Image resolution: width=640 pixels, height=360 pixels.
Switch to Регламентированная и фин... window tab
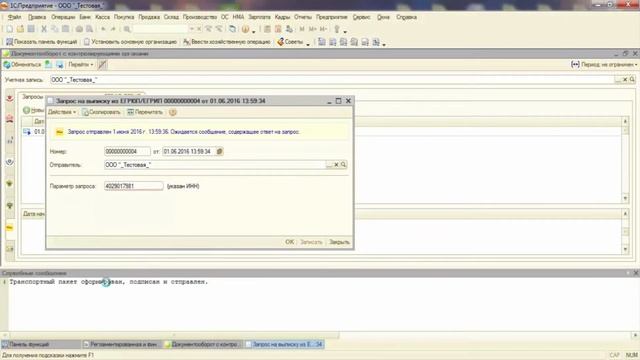click(122, 344)
